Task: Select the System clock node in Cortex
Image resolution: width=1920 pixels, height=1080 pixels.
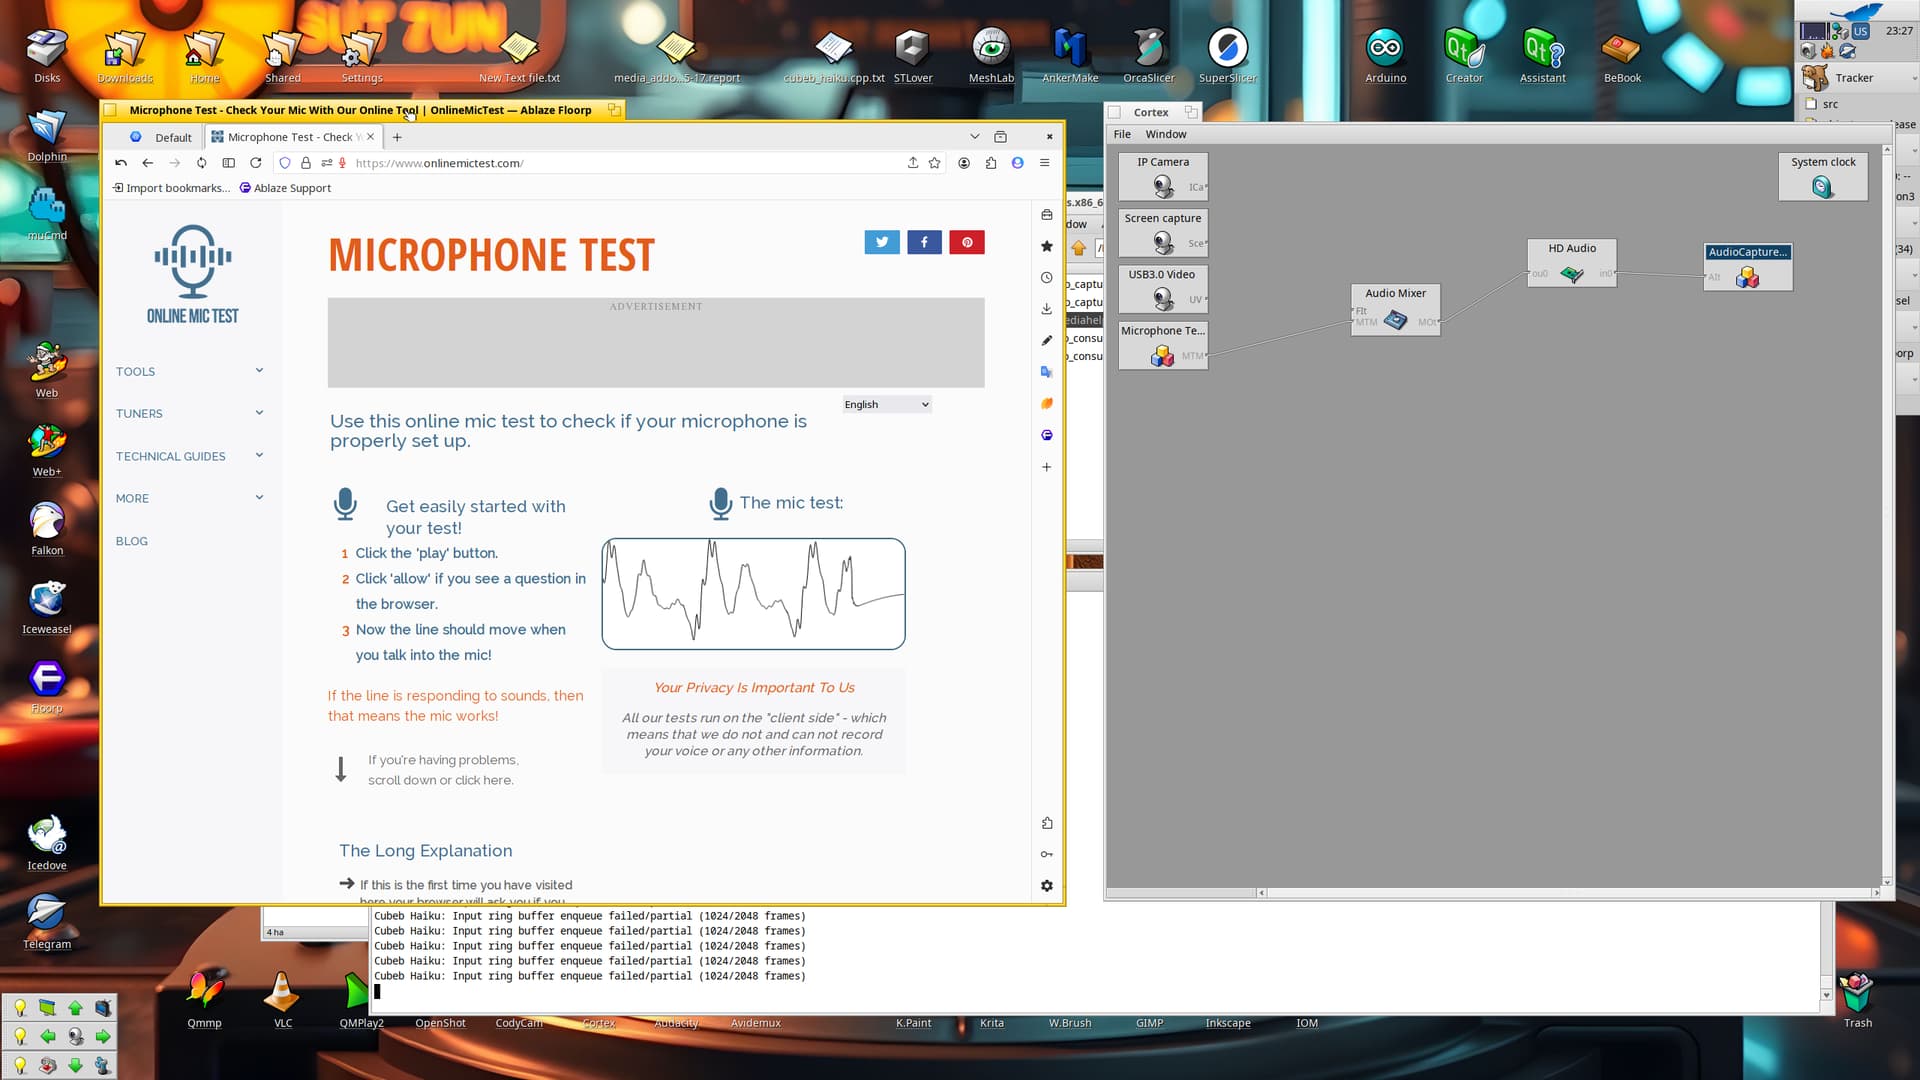Action: tap(1822, 177)
